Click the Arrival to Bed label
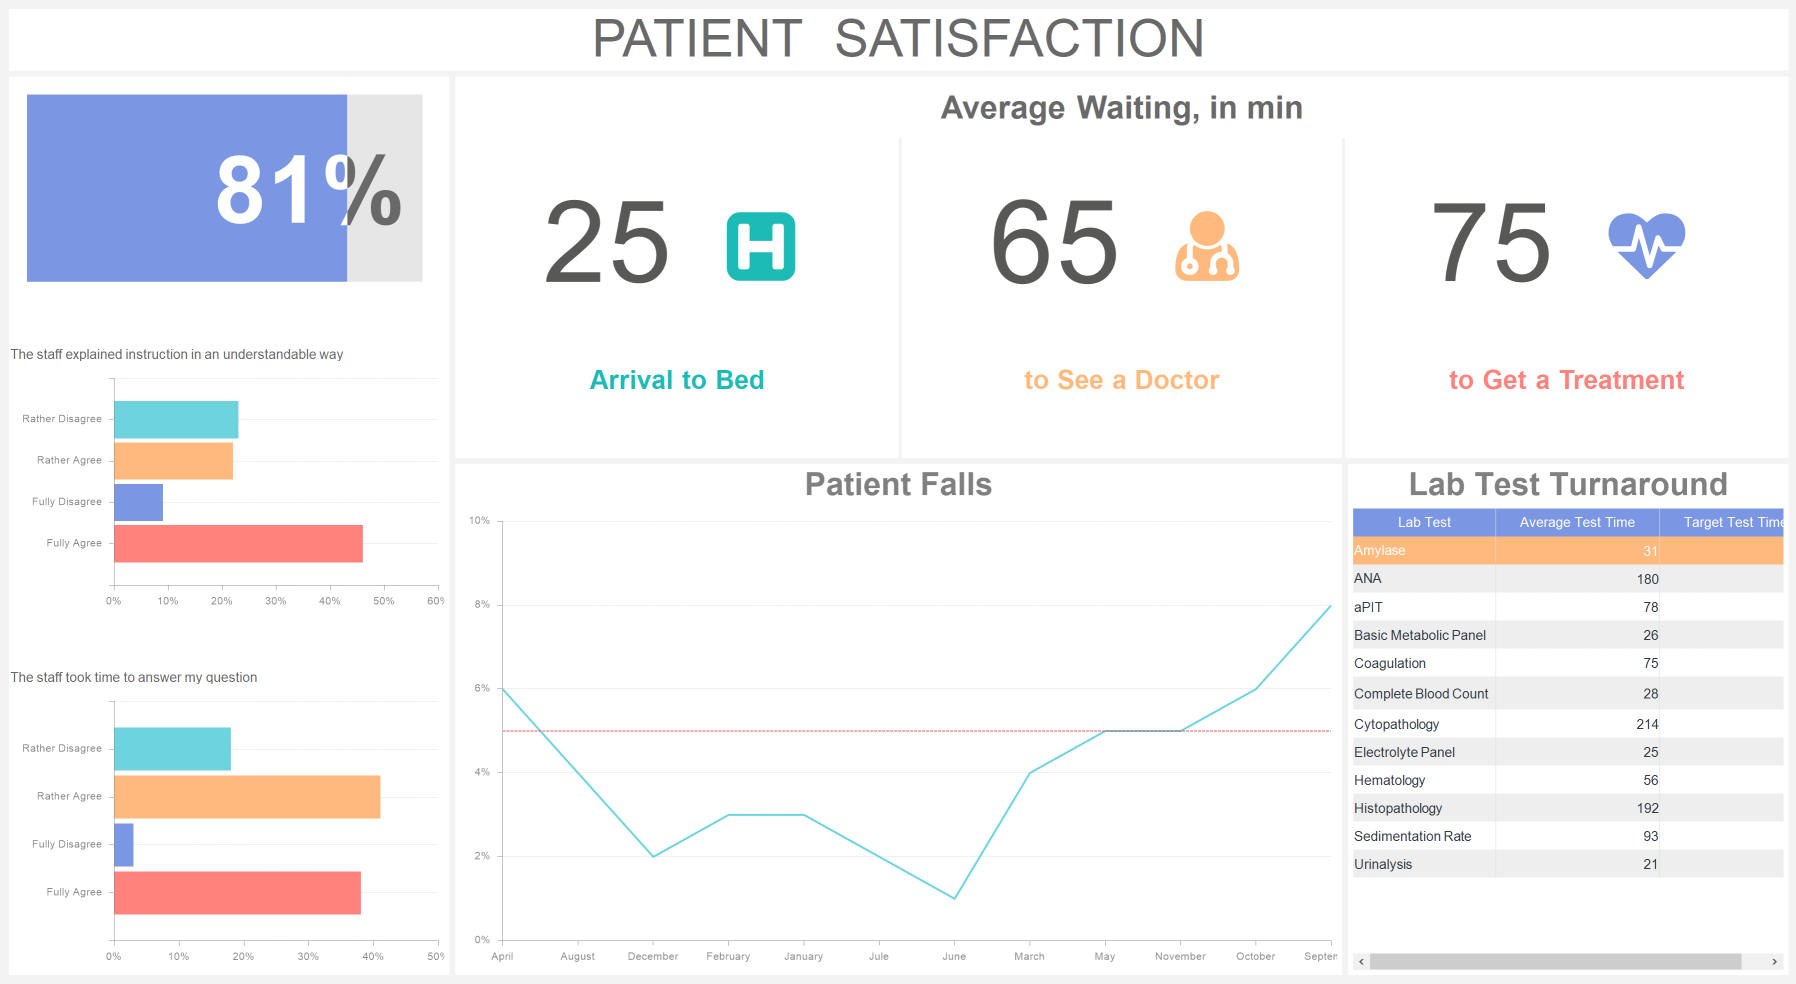1796x984 pixels. click(x=677, y=380)
